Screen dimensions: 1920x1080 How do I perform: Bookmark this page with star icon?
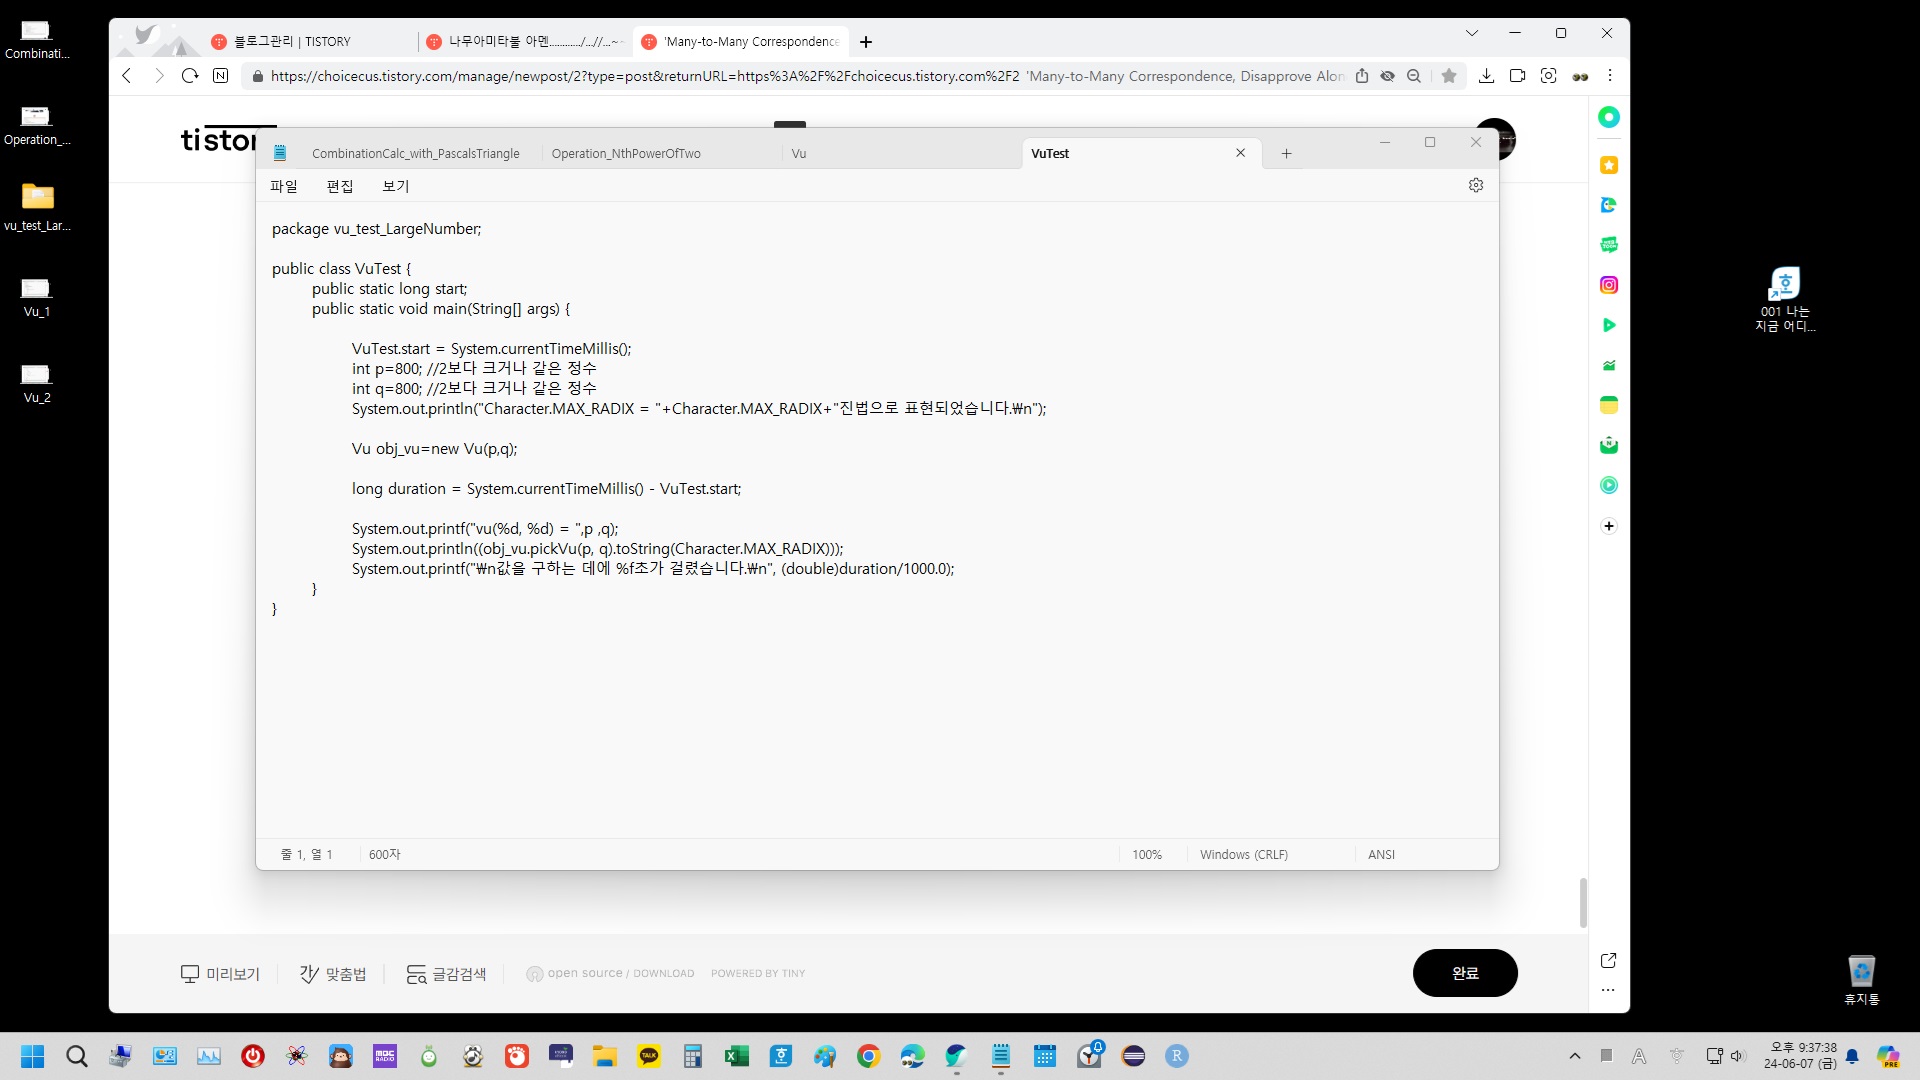1448,76
